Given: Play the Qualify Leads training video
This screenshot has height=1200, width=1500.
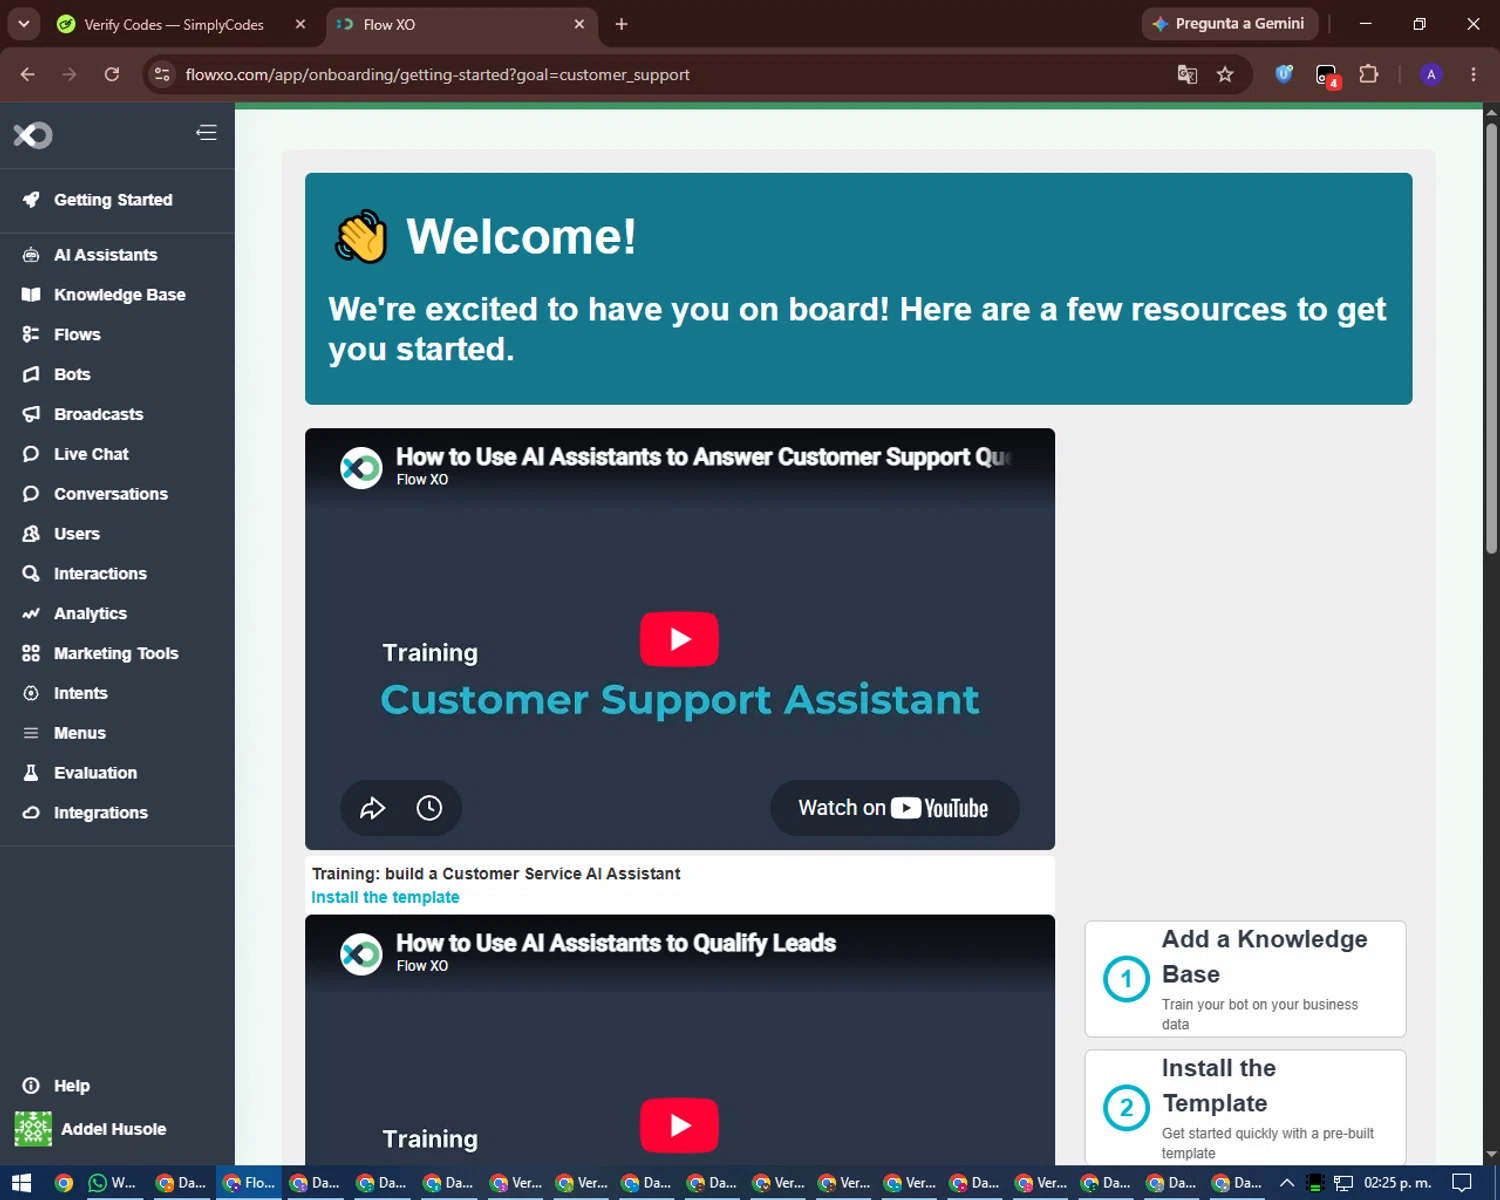Looking at the screenshot, I should [x=679, y=1125].
